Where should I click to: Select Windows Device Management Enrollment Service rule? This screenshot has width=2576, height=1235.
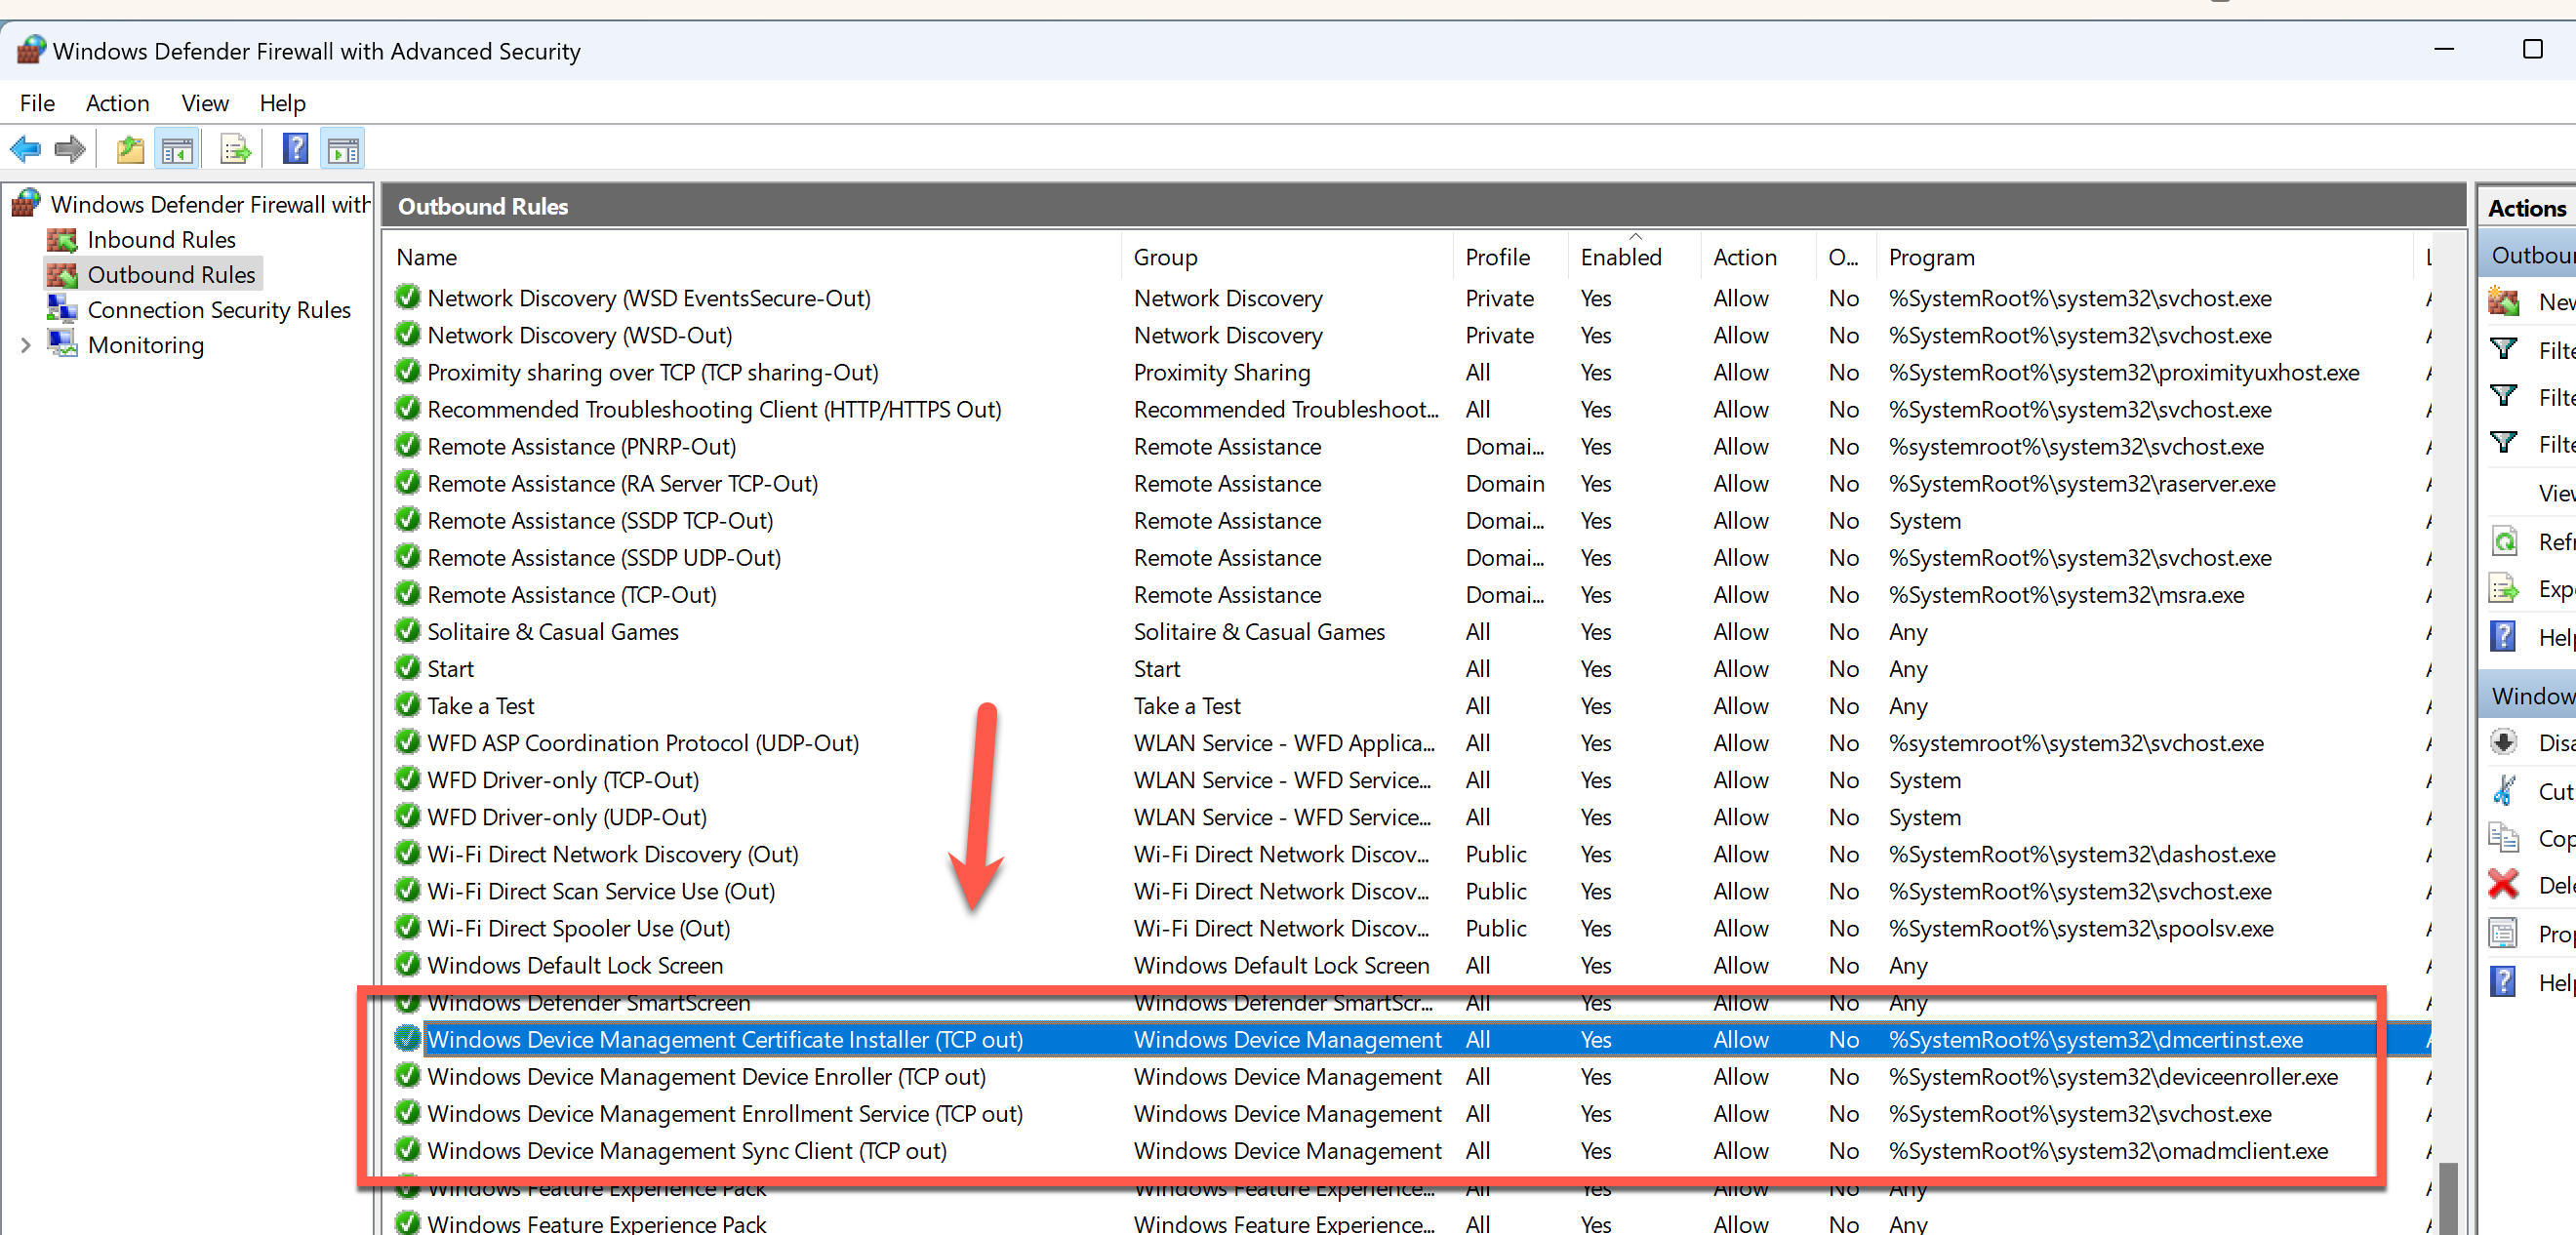pos(1410,1112)
